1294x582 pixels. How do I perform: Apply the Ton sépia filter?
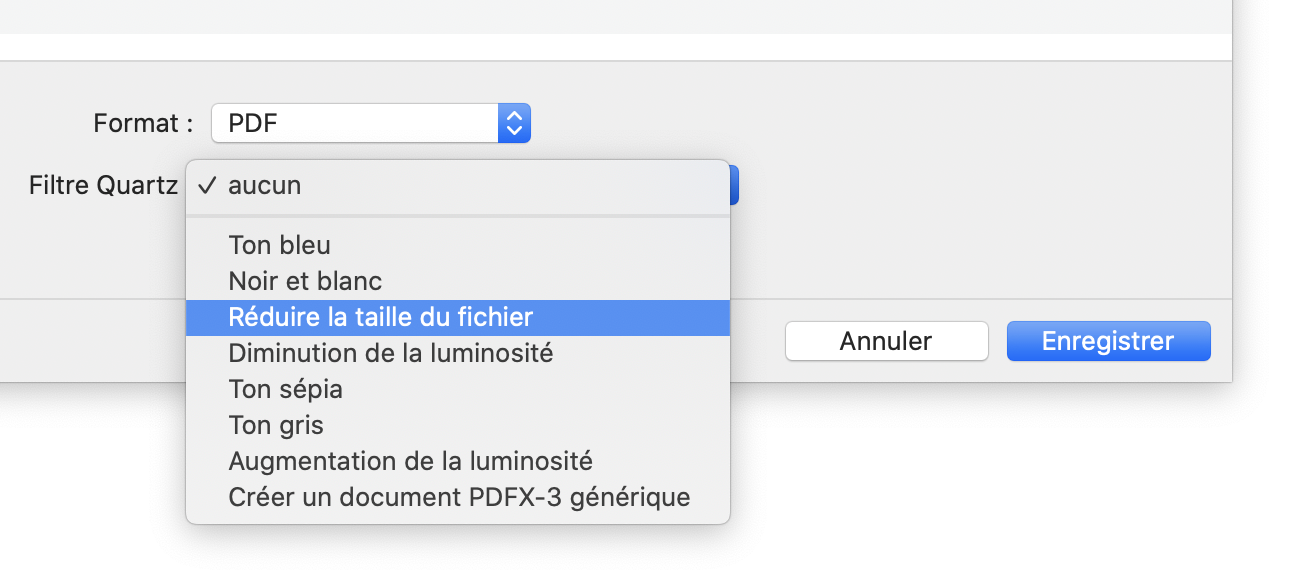[x=285, y=389]
